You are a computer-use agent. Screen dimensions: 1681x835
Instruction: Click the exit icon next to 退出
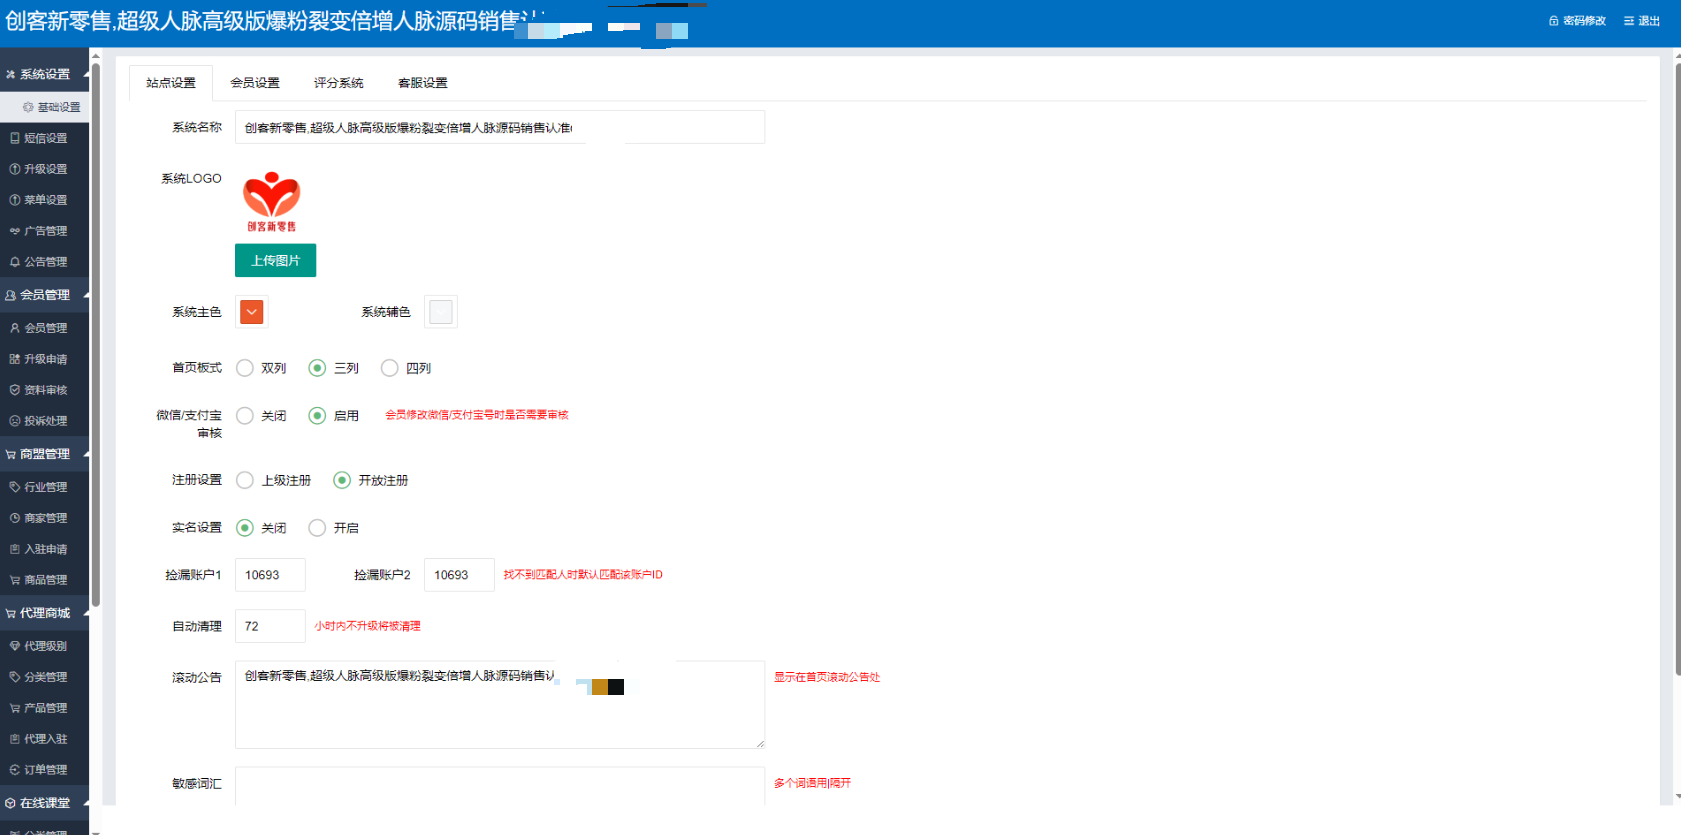click(x=1629, y=21)
